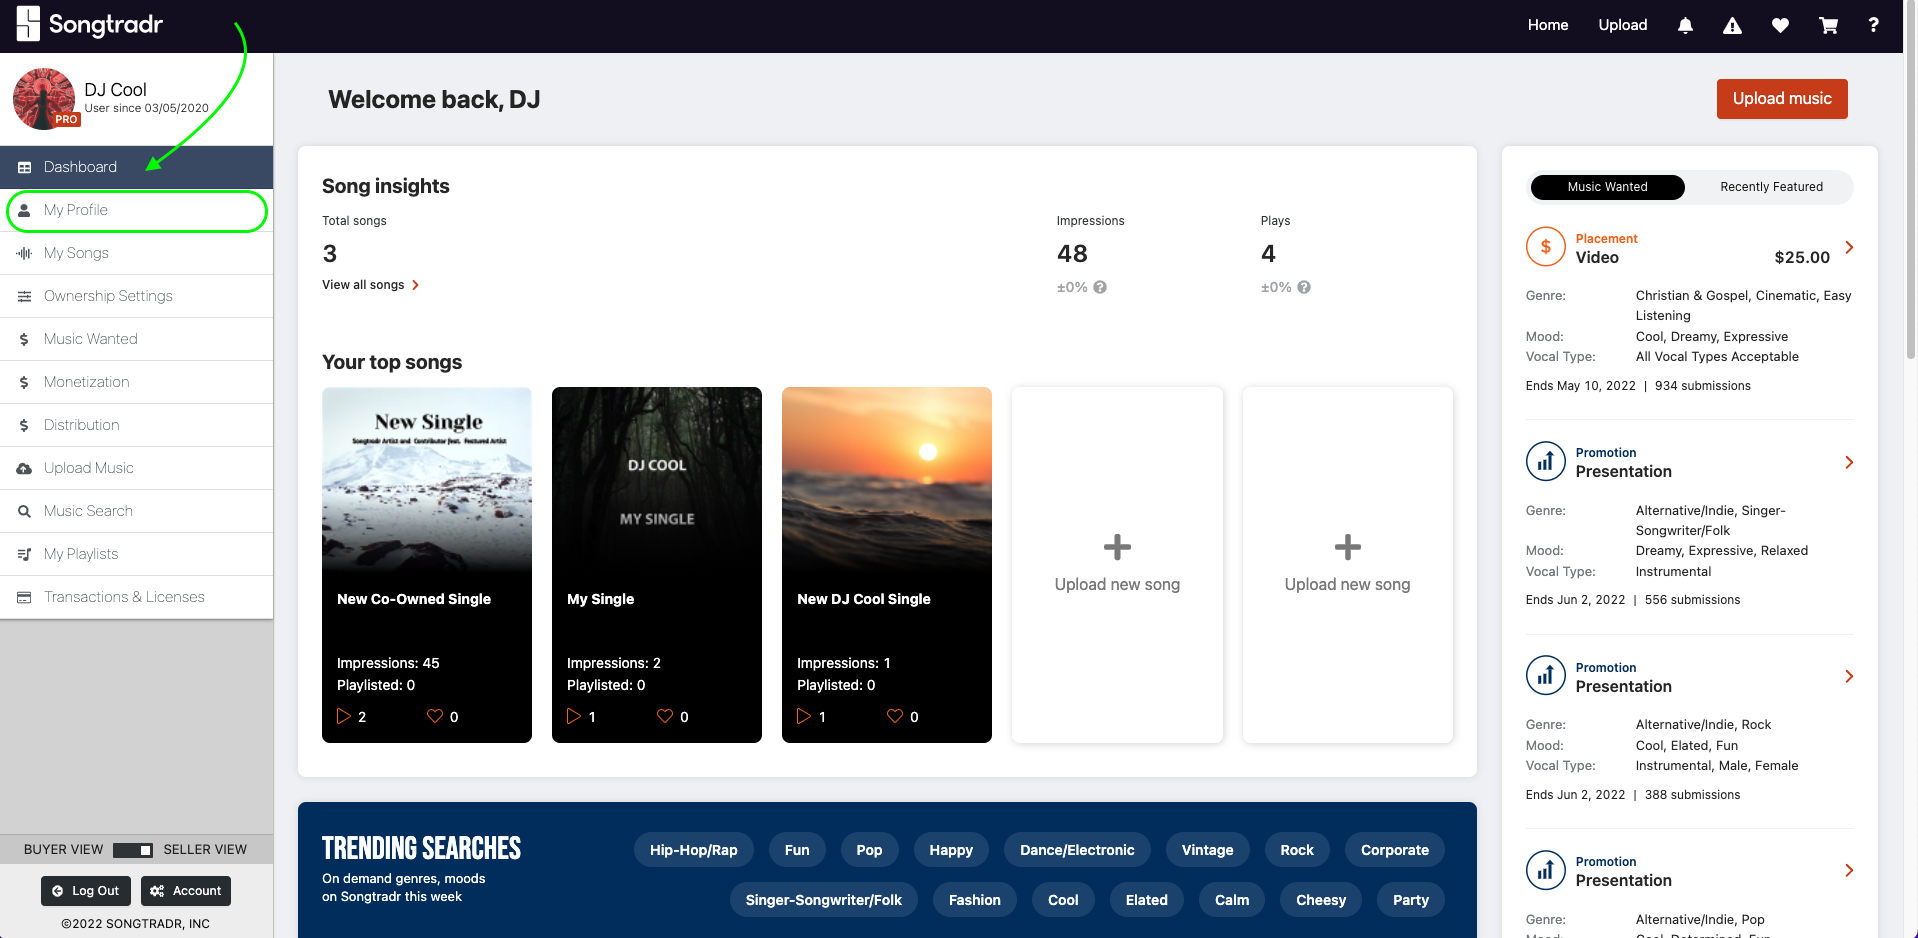The width and height of the screenshot is (1918, 938).
Task: Select Rock trending search tag
Action: tap(1297, 850)
